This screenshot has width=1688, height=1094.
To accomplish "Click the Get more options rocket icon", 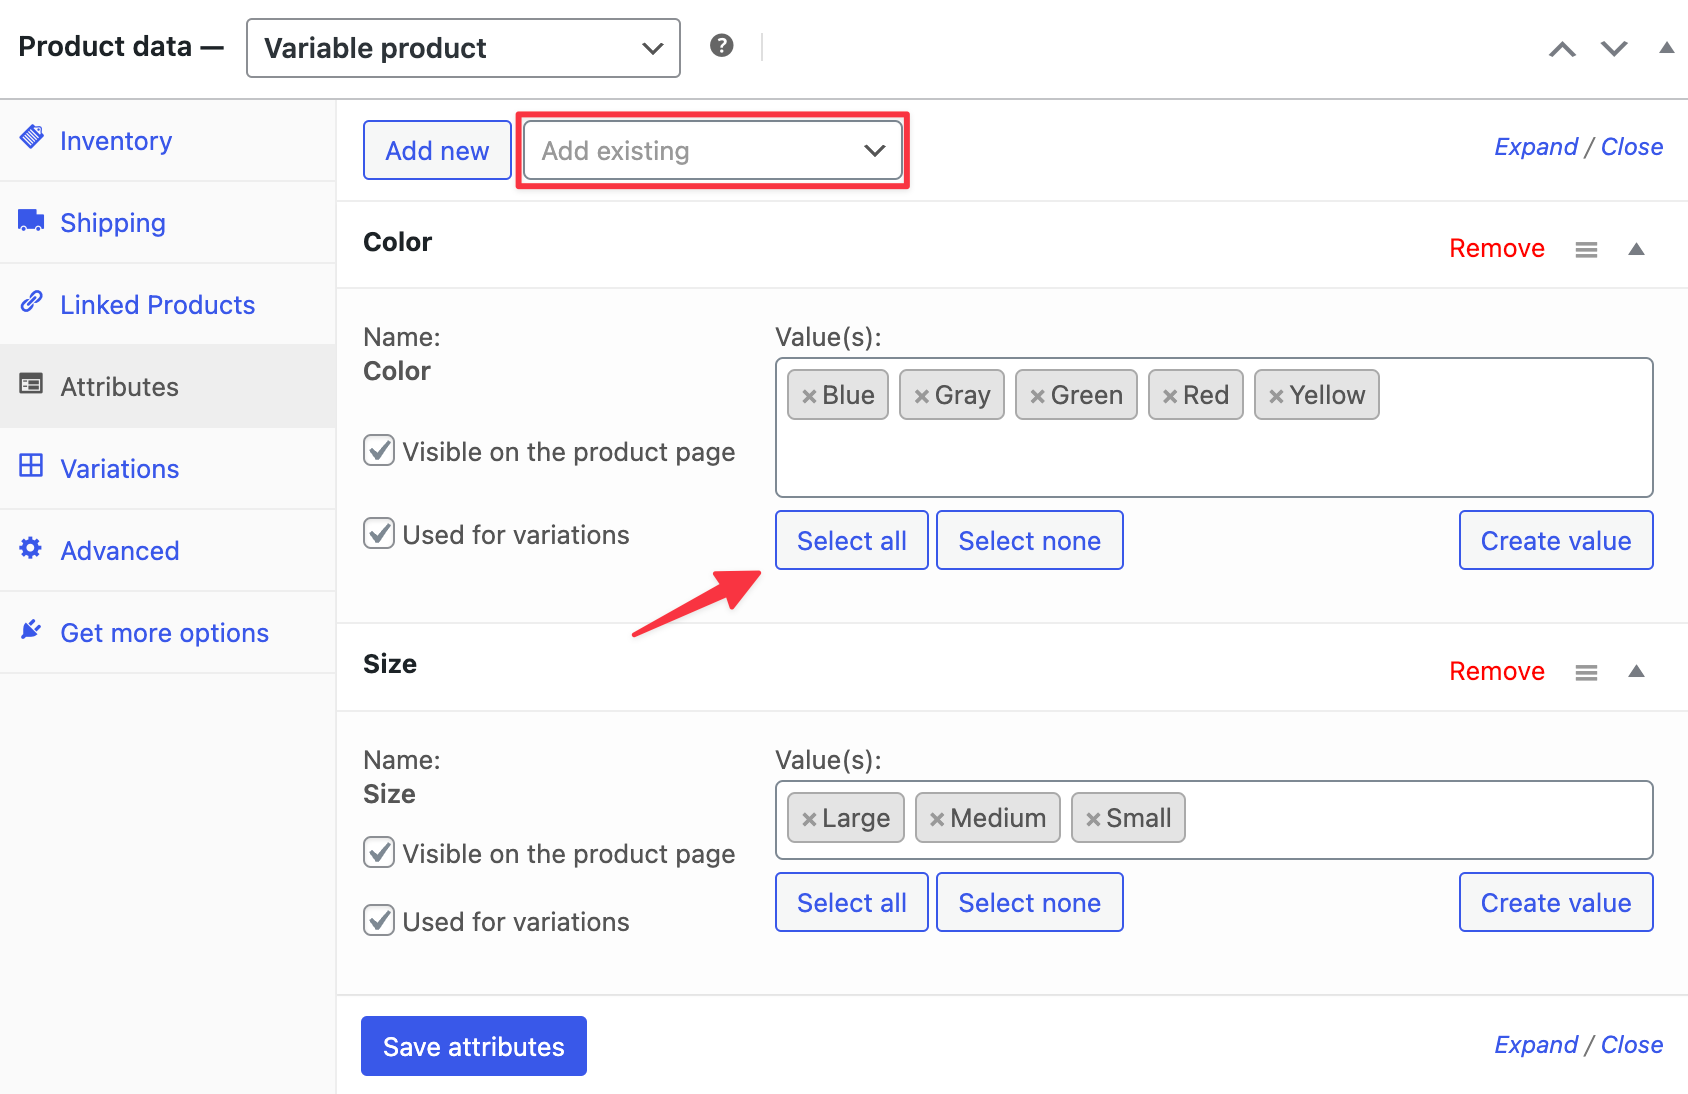I will coord(30,629).
